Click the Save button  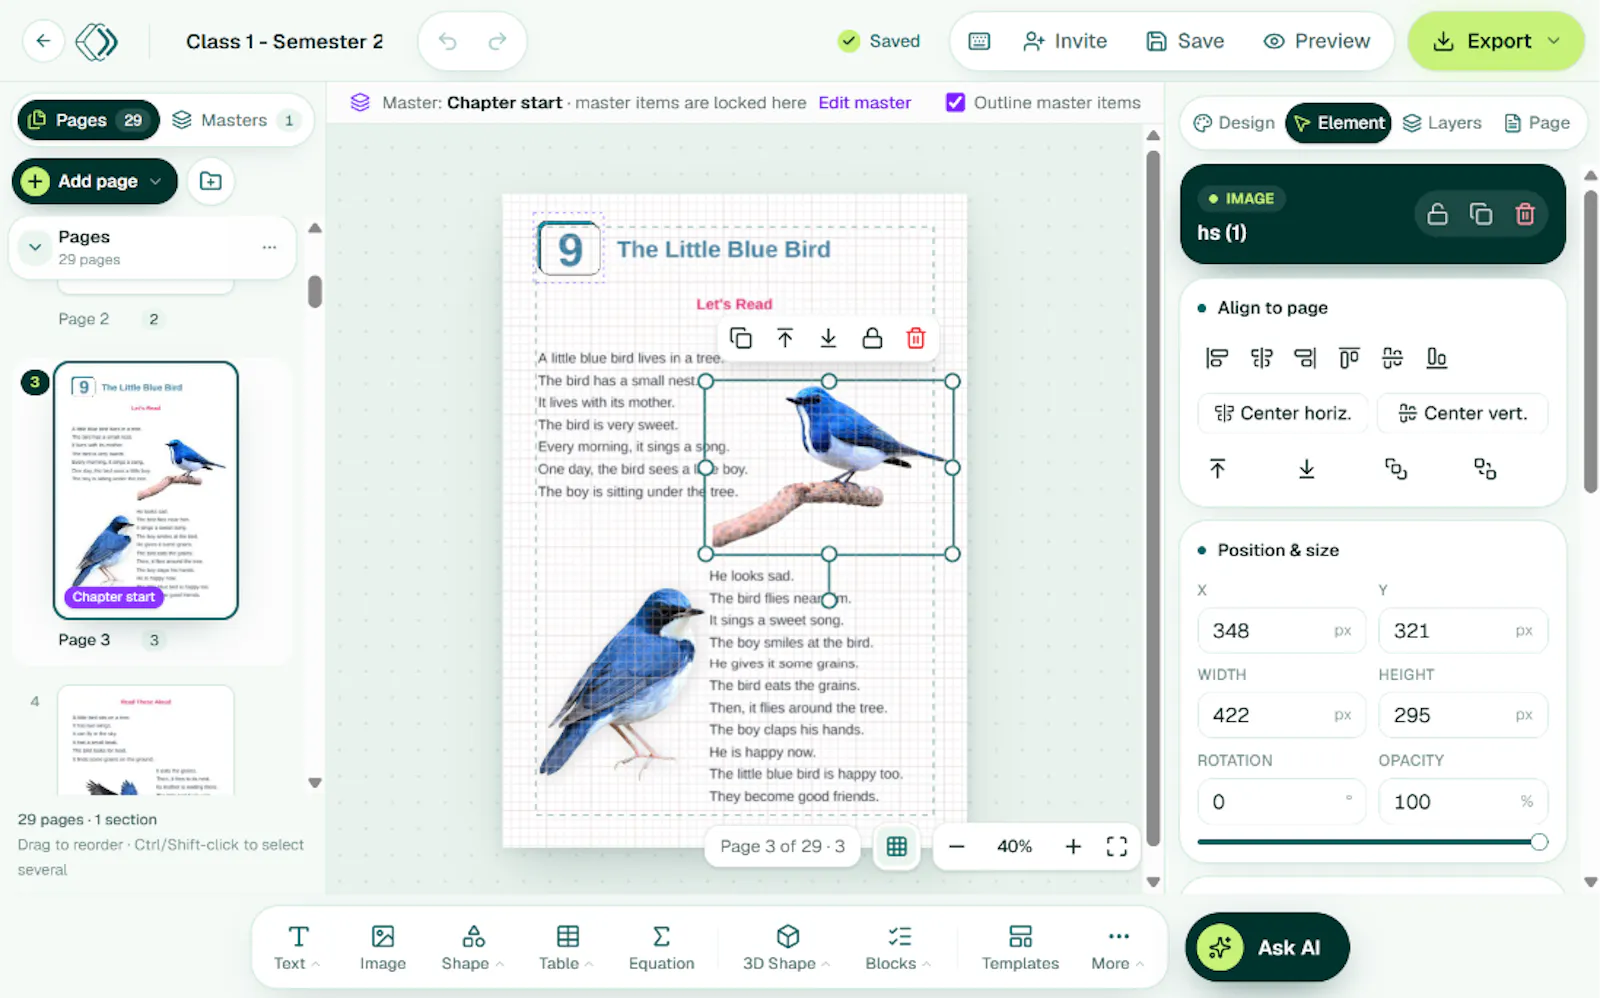[1185, 41]
